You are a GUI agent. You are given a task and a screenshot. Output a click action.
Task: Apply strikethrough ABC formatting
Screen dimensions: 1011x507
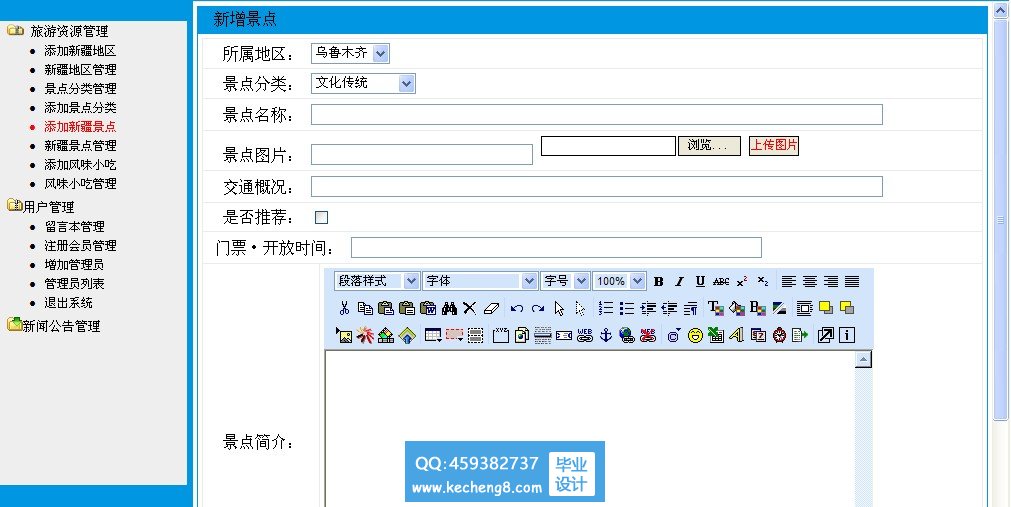coord(721,281)
